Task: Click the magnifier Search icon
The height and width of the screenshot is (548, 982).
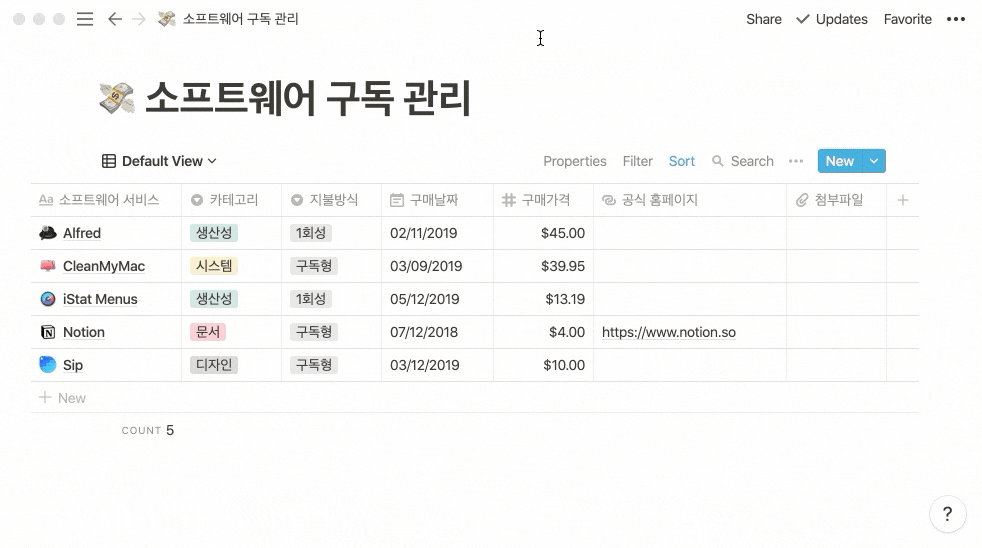Action: coord(718,161)
